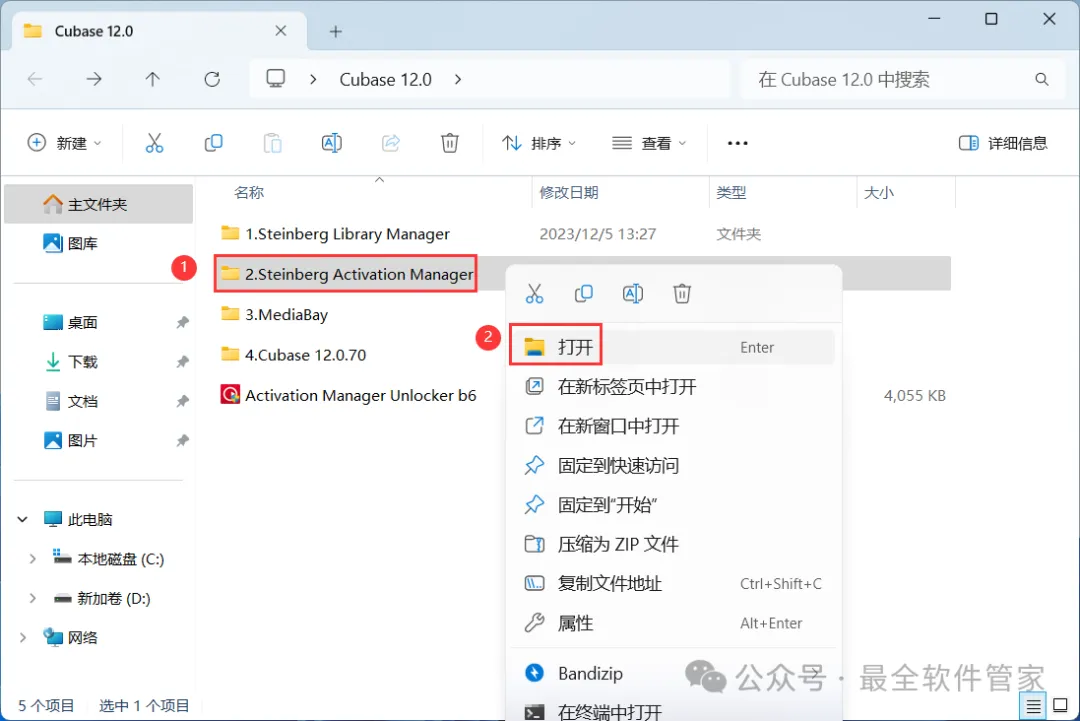
Task: Expand chevron after PC icon in address bar
Action: pyautogui.click(x=313, y=80)
